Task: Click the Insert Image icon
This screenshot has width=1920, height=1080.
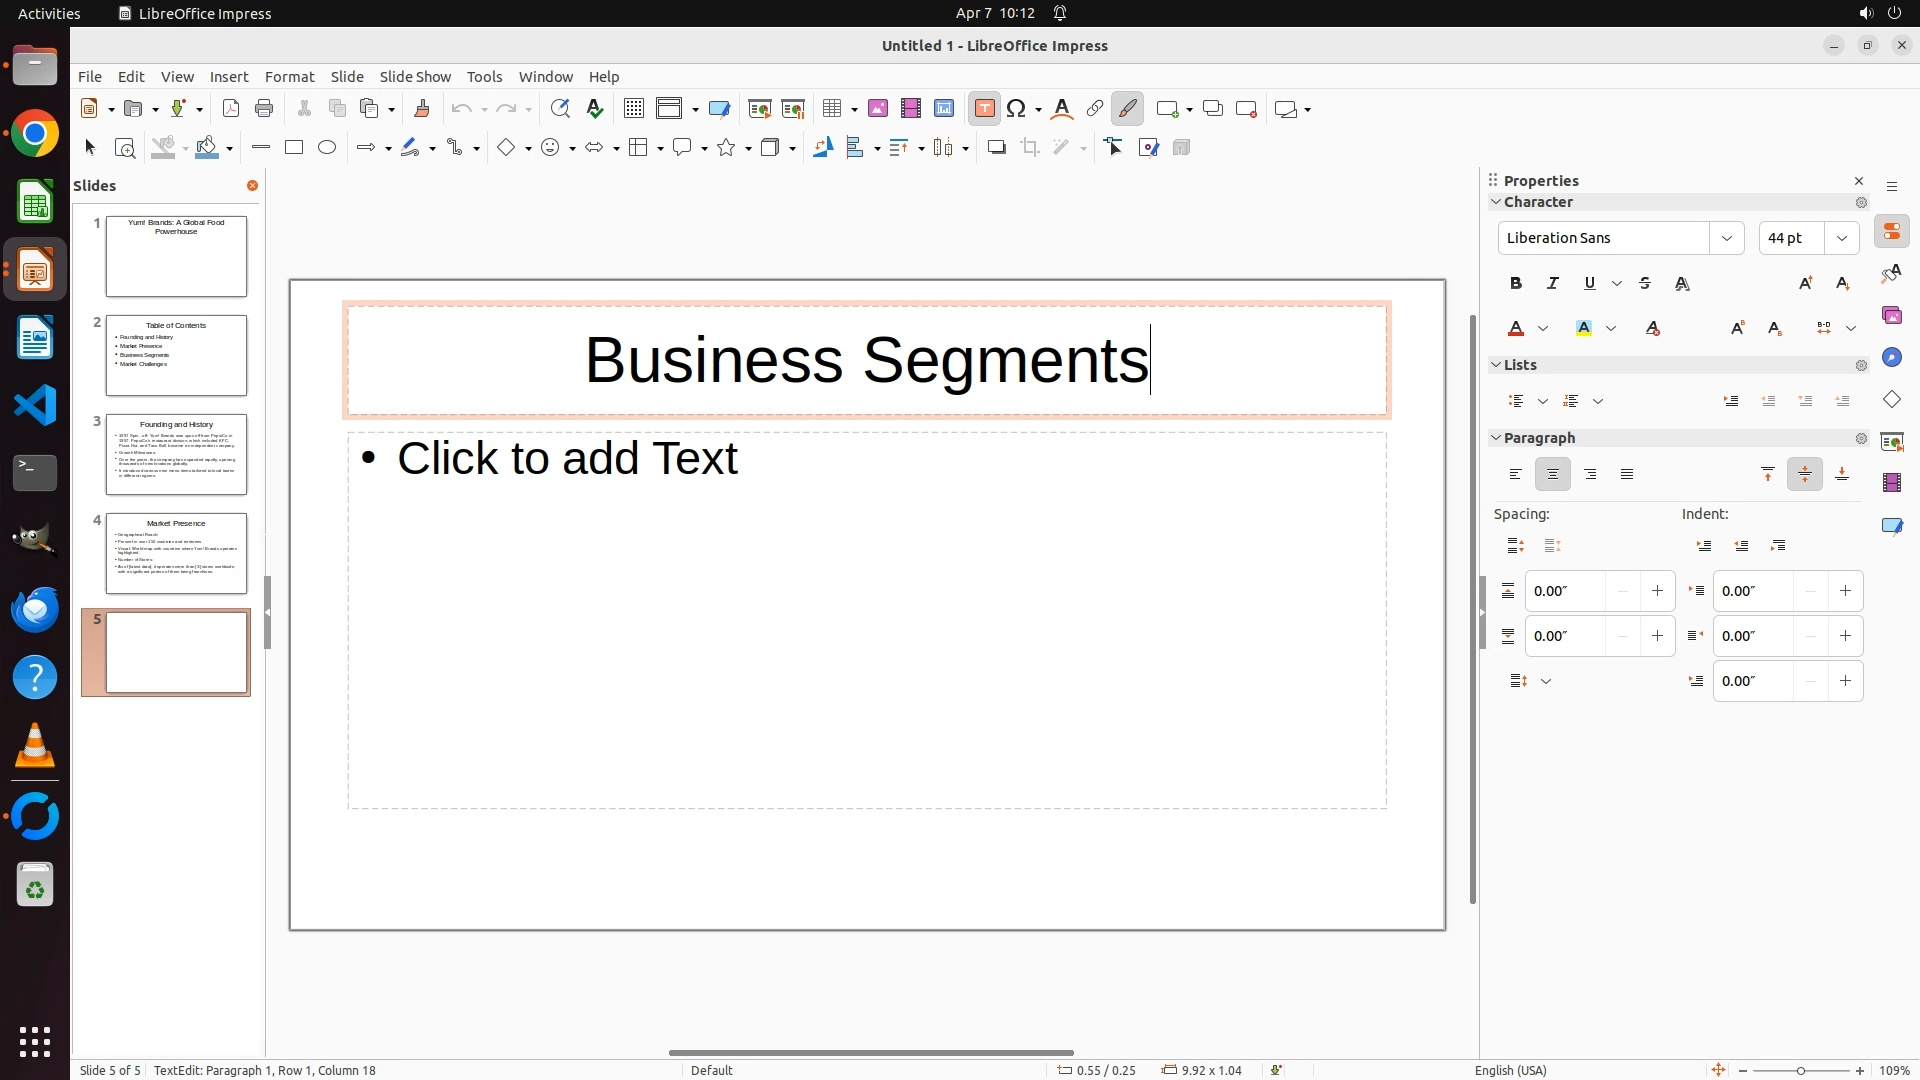Action: coord(878,109)
